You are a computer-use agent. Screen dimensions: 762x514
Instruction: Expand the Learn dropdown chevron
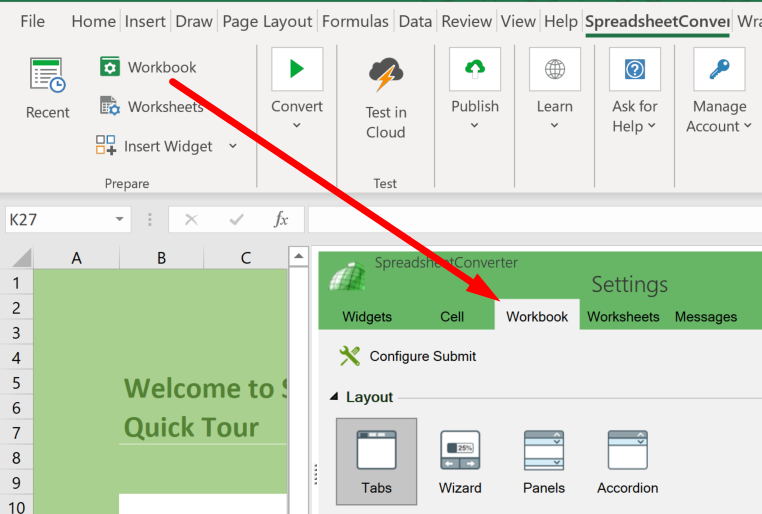click(554, 125)
